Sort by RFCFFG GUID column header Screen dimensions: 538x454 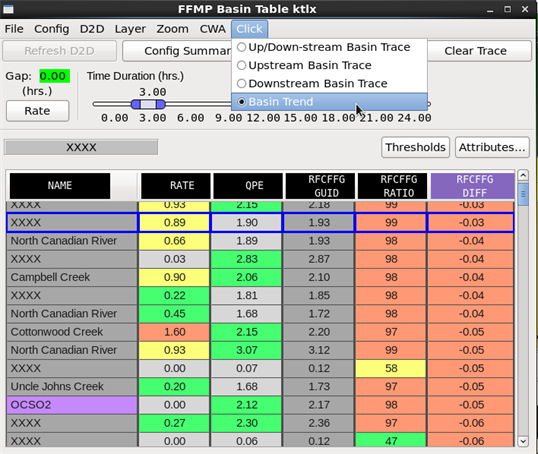coord(320,186)
